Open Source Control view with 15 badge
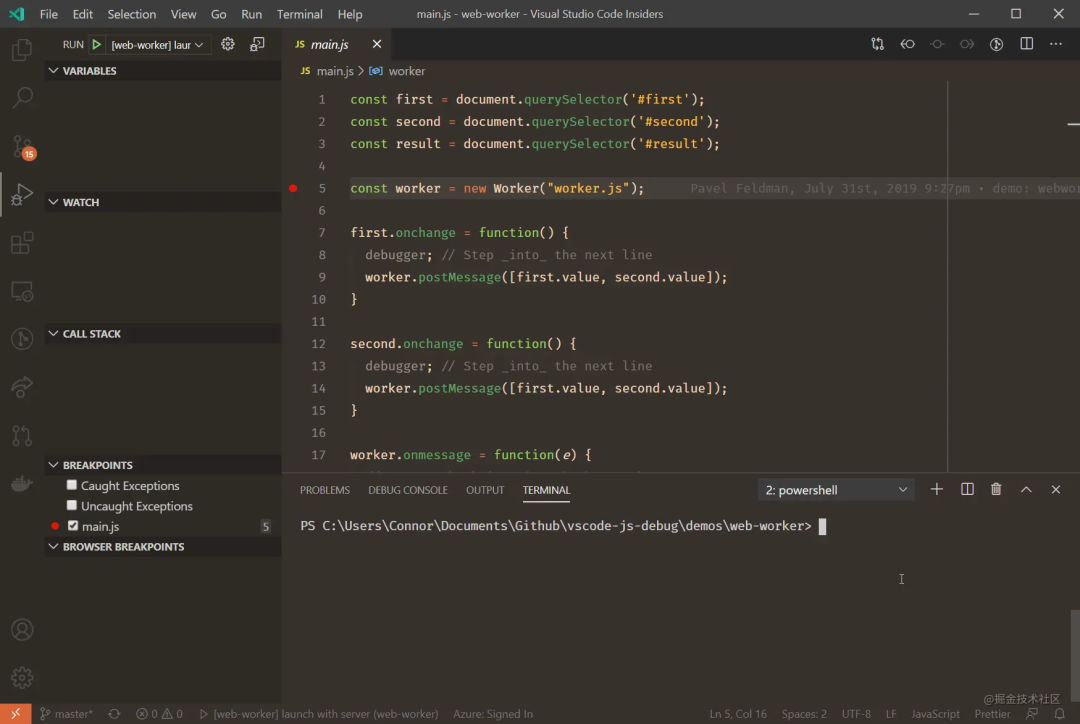Viewport: 1080px width, 724px height. coord(21,146)
